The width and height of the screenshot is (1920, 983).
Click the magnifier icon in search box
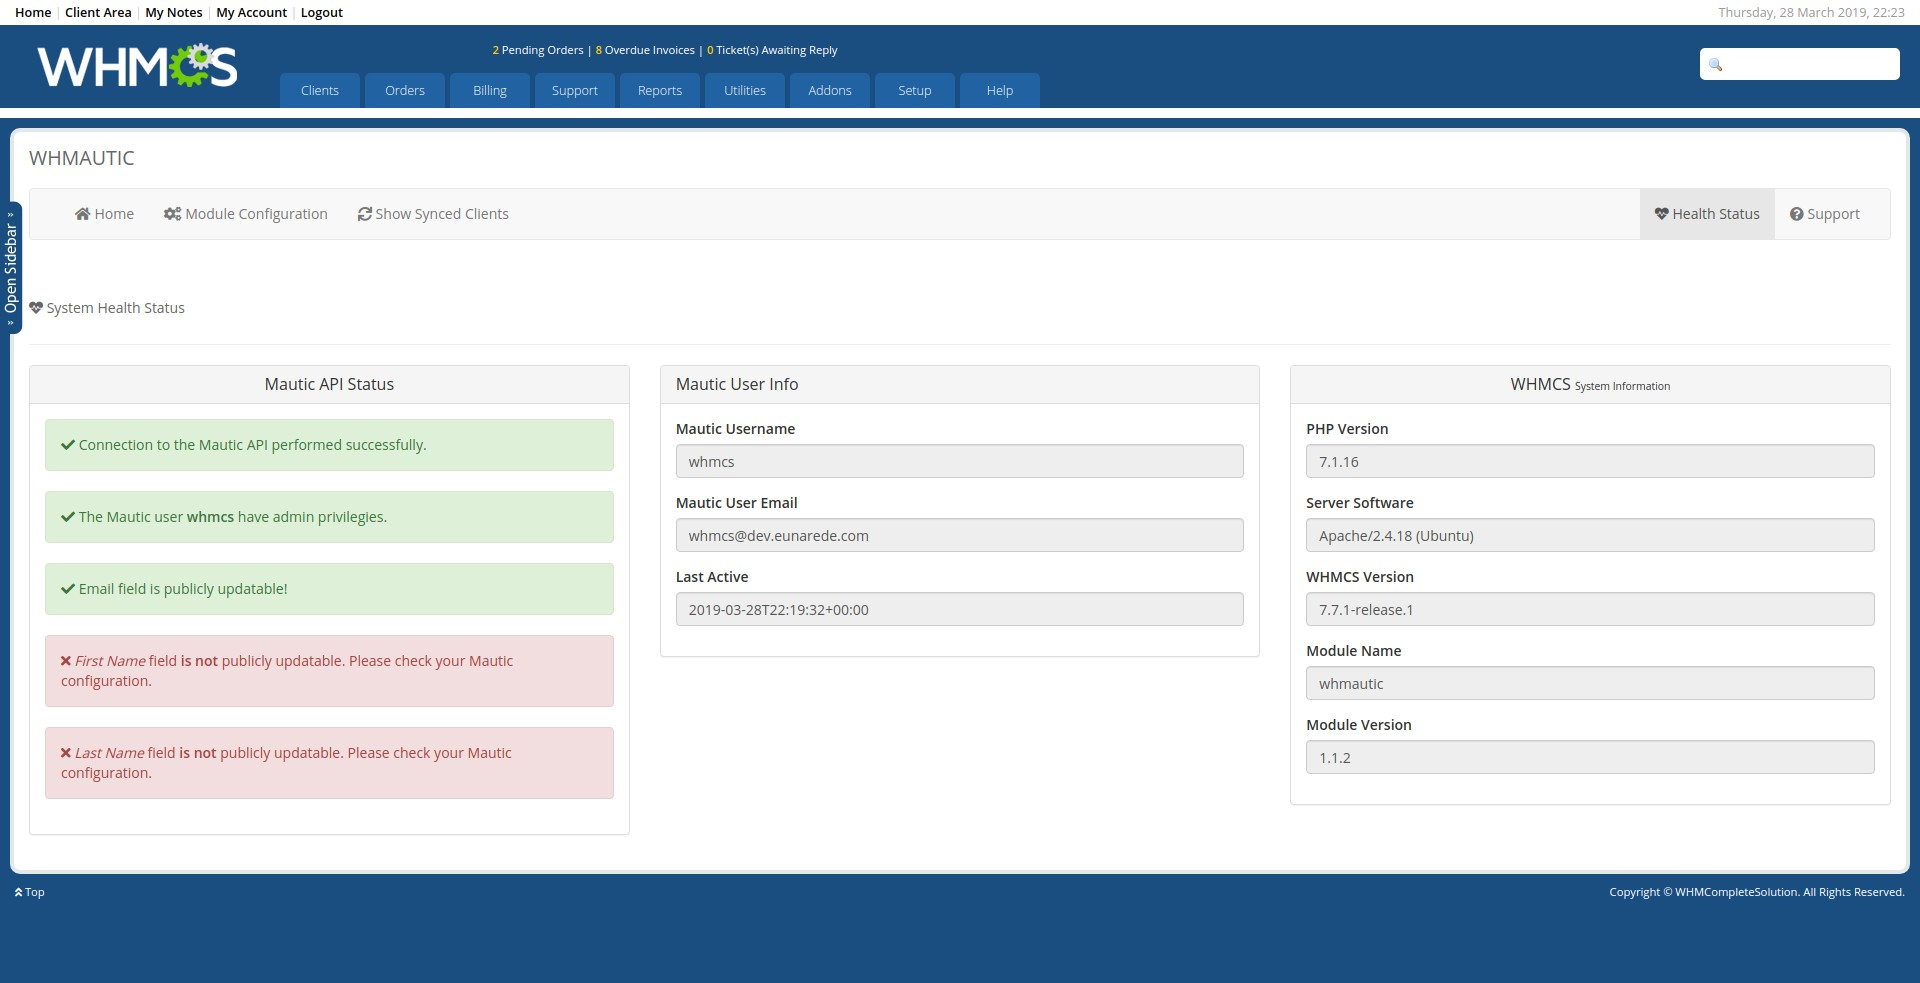[x=1715, y=65]
